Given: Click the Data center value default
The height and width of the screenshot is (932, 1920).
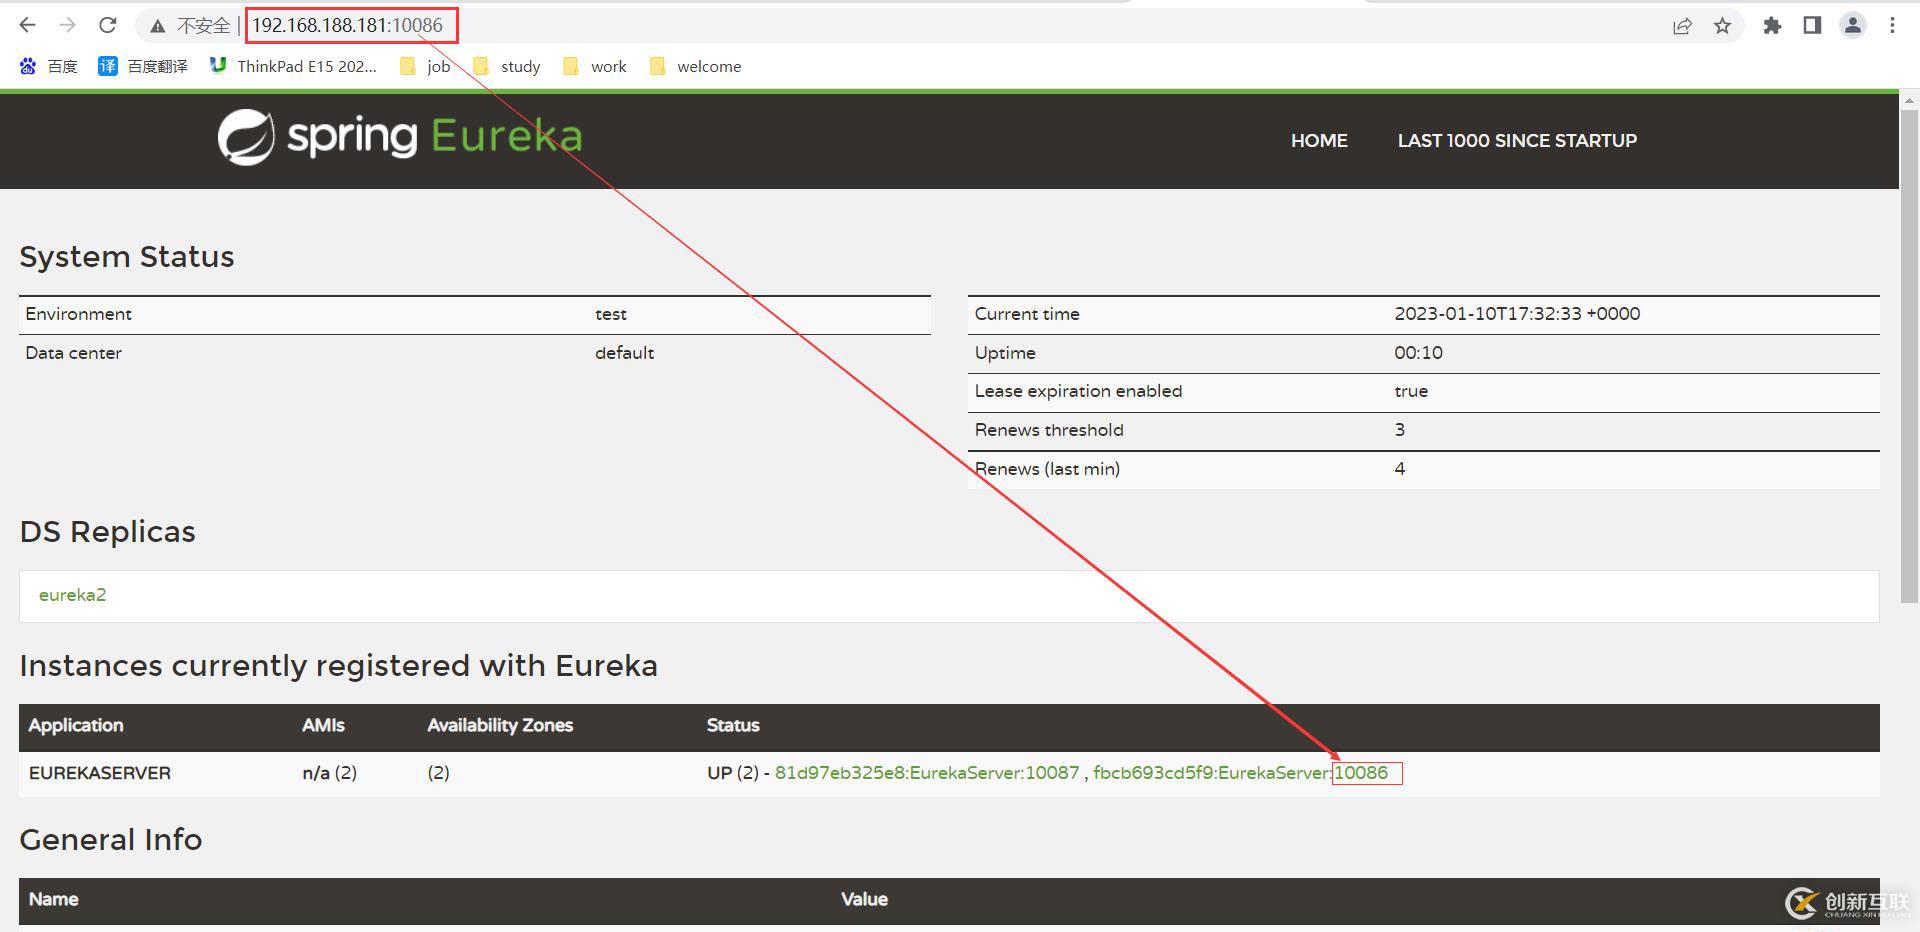Looking at the screenshot, I should click(x=624, y=353).
